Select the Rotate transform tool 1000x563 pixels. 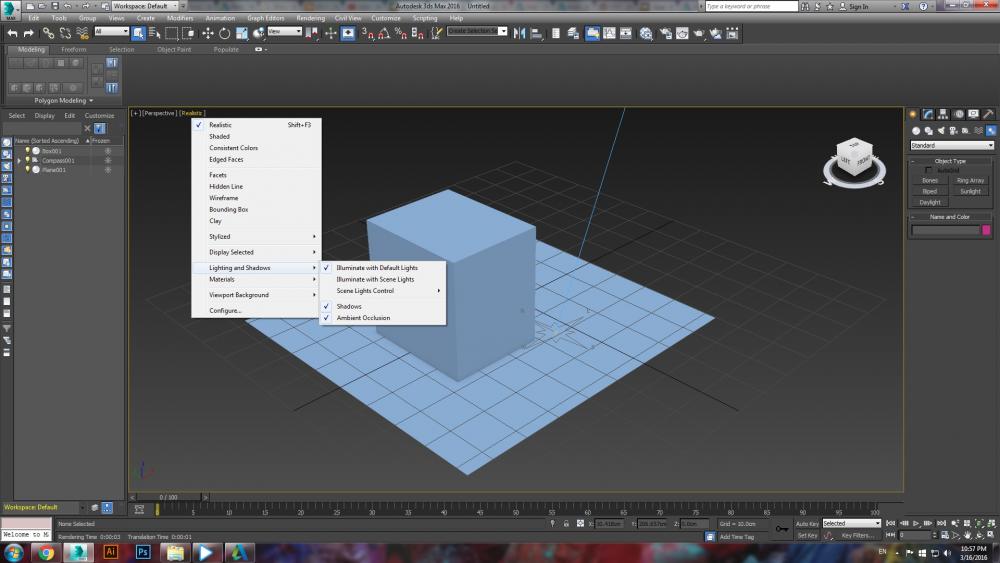click(224, 33)
